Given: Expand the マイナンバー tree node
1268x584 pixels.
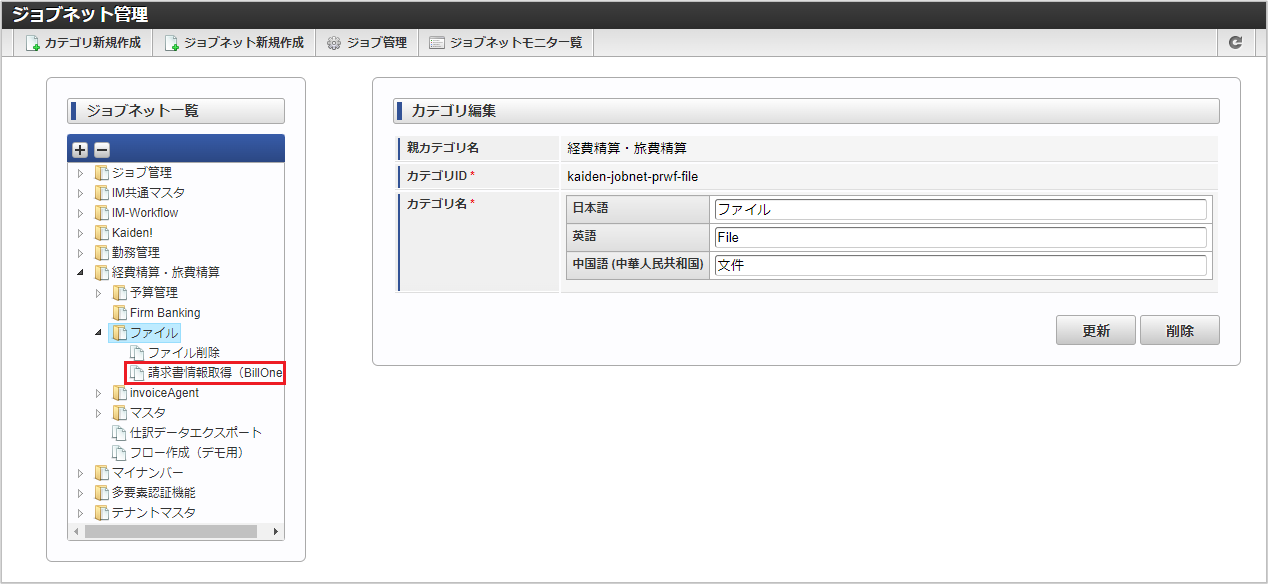Looking at the screenshot, I should pyautogui.click(x=81, y=473).
